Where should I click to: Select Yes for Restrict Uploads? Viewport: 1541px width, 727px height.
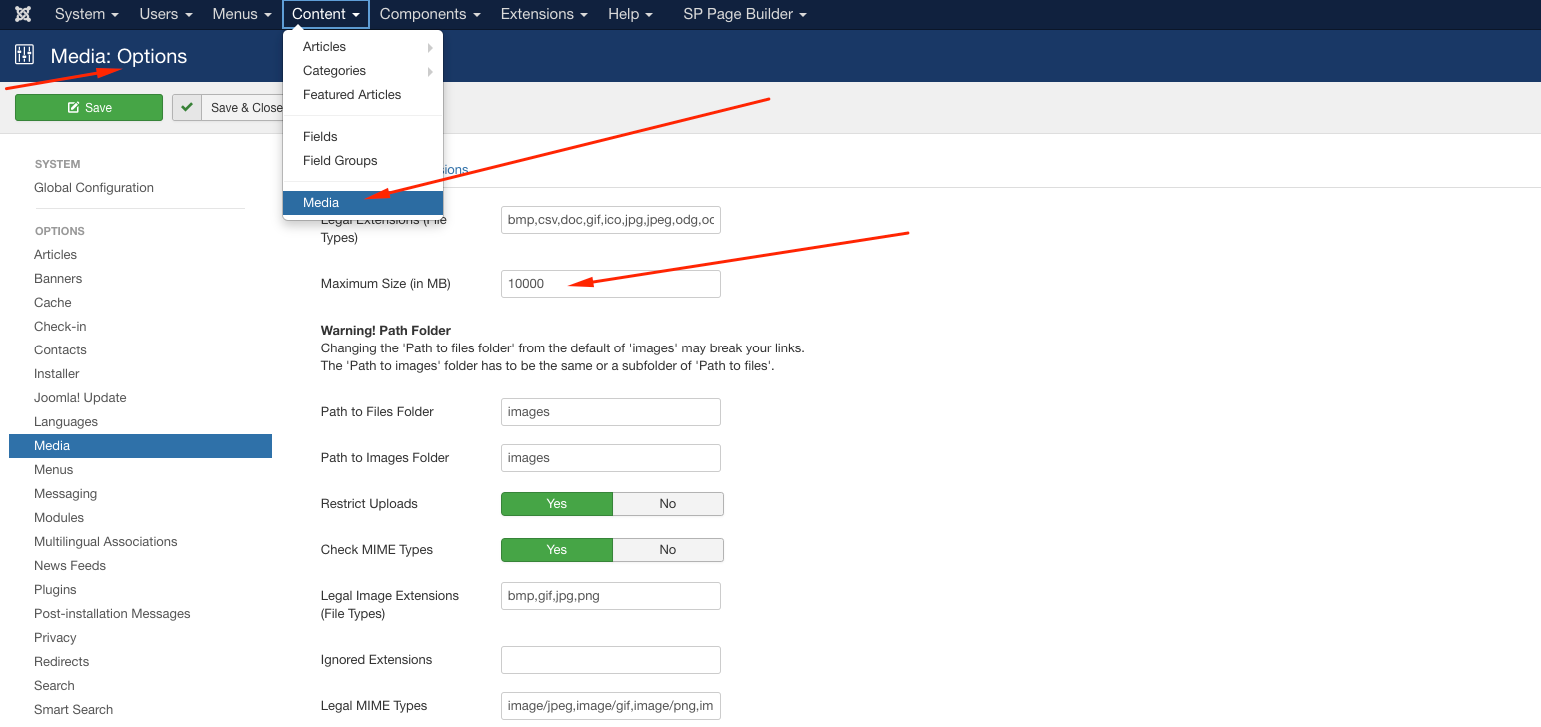[x=556, y=504]
